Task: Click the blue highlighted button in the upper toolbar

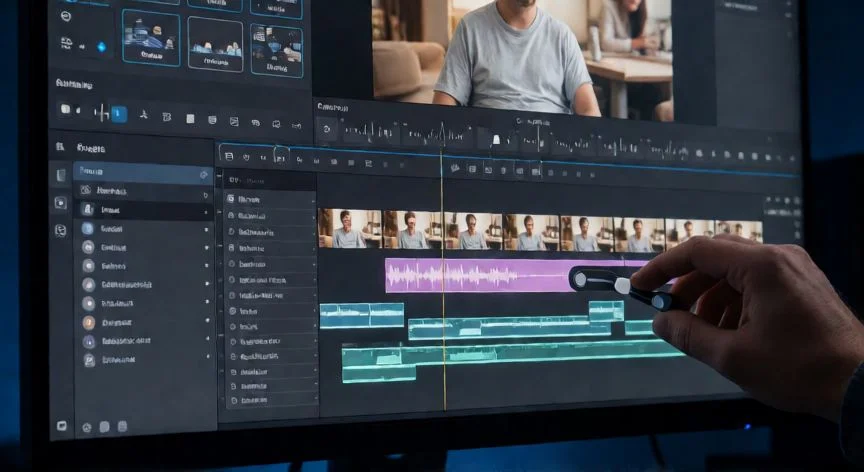Action: tap(118, 114)
